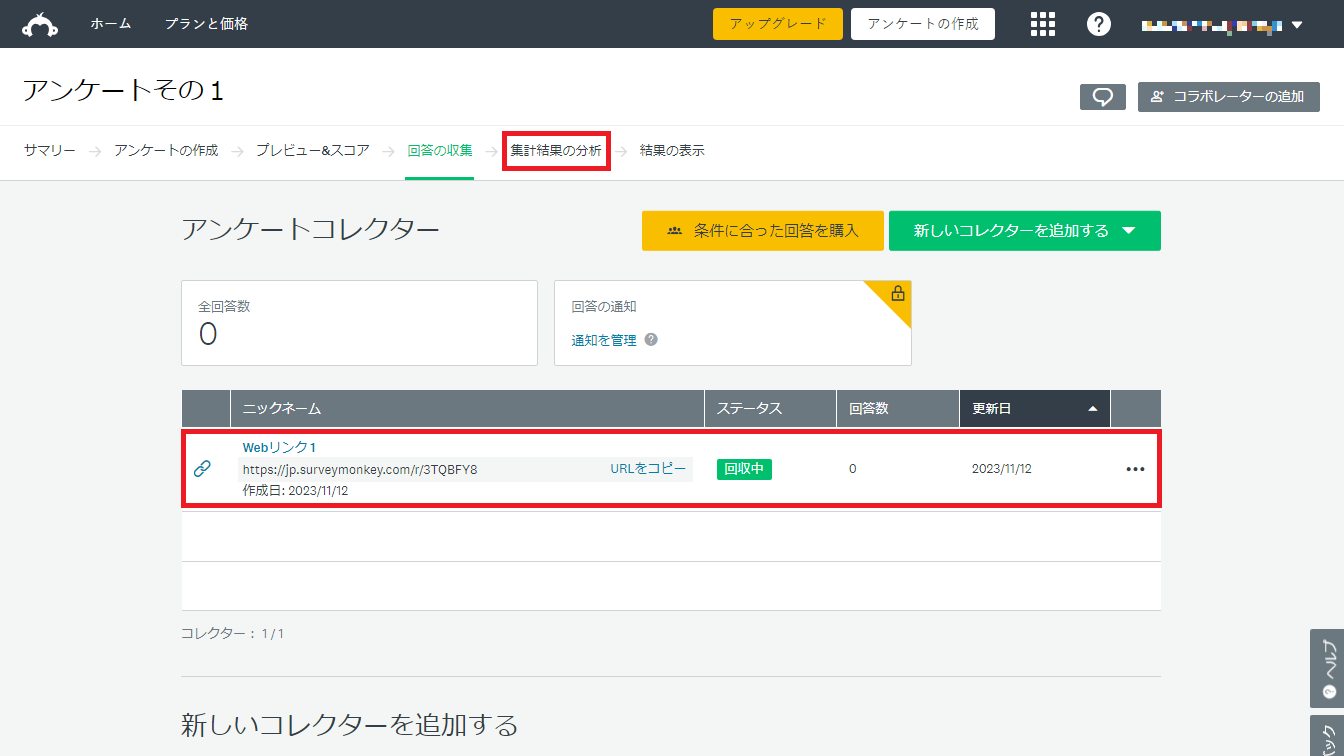Open the three-dot menu for Webリンク1
Image resolution: width=1344 pixels, height=756 pixels.
click(x=1135, y=469)
